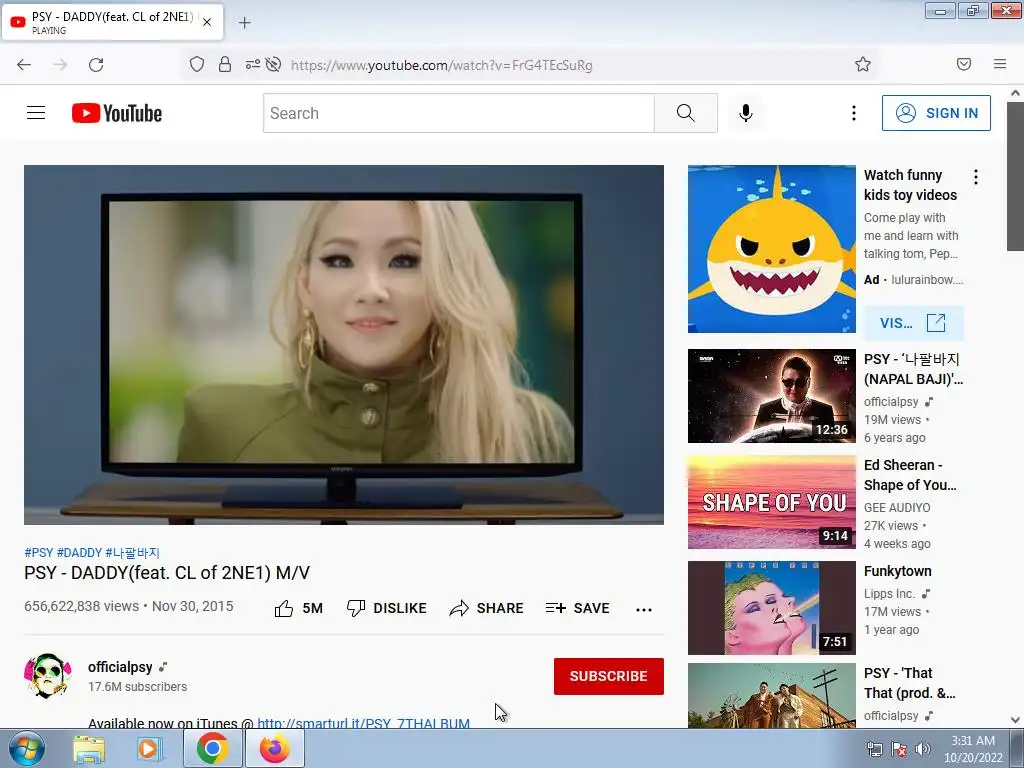1024x768 pixels.
Task: Click the VIS... ad visit button
Action: pos(913,323)
